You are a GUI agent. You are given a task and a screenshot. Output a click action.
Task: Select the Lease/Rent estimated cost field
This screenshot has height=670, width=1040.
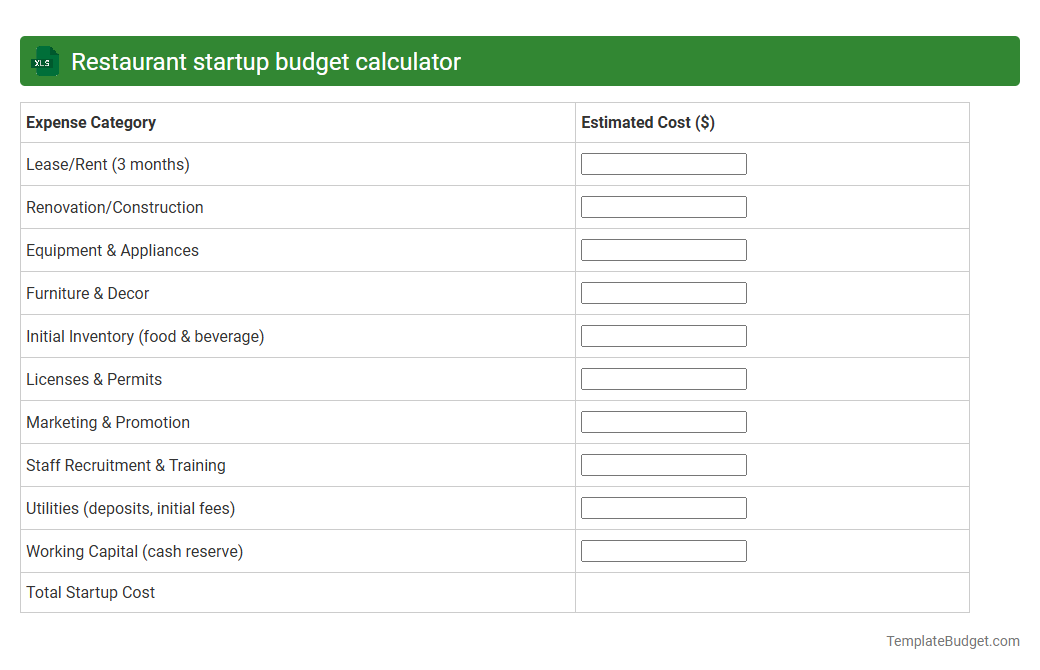pyautogui.click(x=663, y=163)
